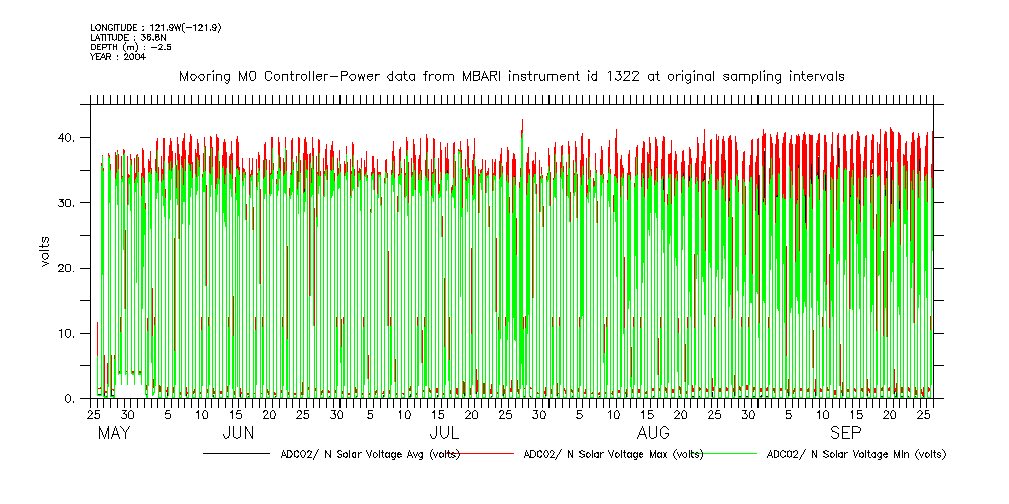The height and width of the screenshot is (504, 1009).
Task: Click the chart title about Mooring M0 Controller-Power
Action: point(511,76)
